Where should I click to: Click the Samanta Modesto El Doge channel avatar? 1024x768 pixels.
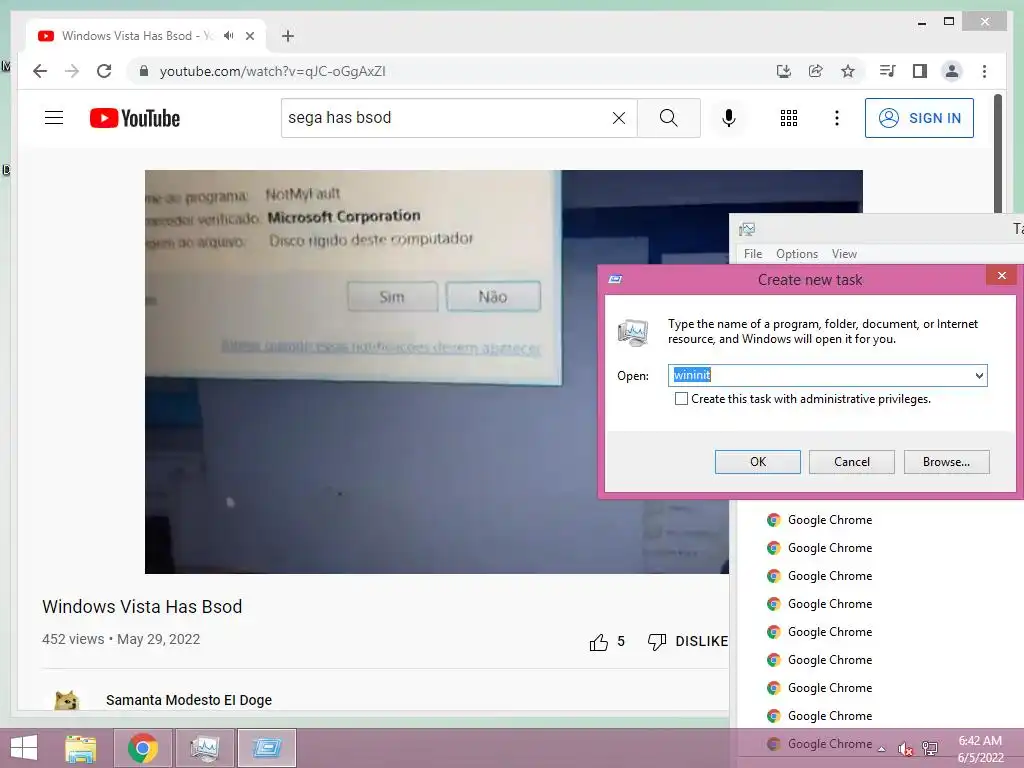pos(66,700)
